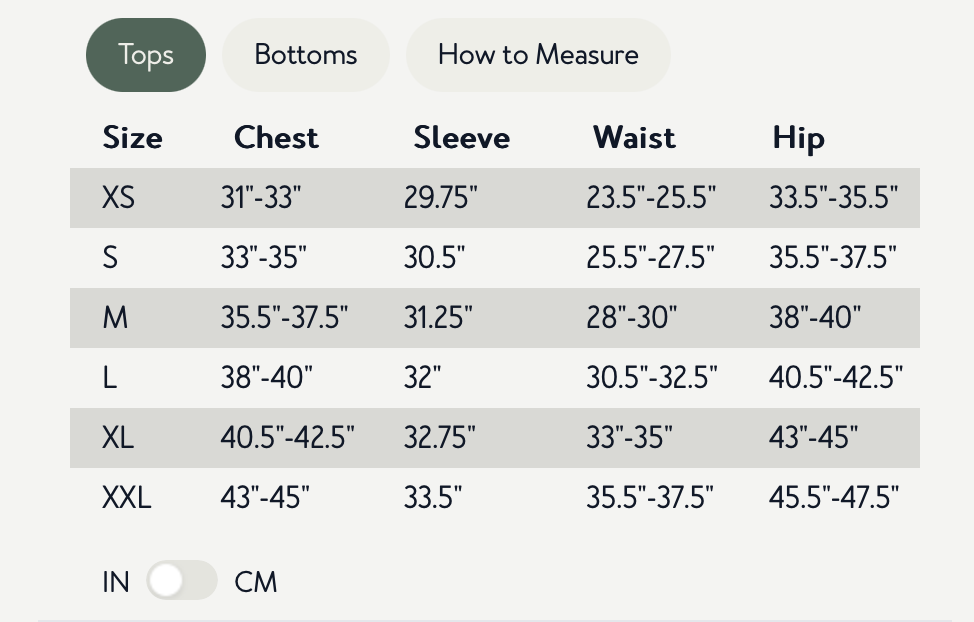974x622 pixels.
Task: Click the IN unit label
Action: click(x=116, y=582)
